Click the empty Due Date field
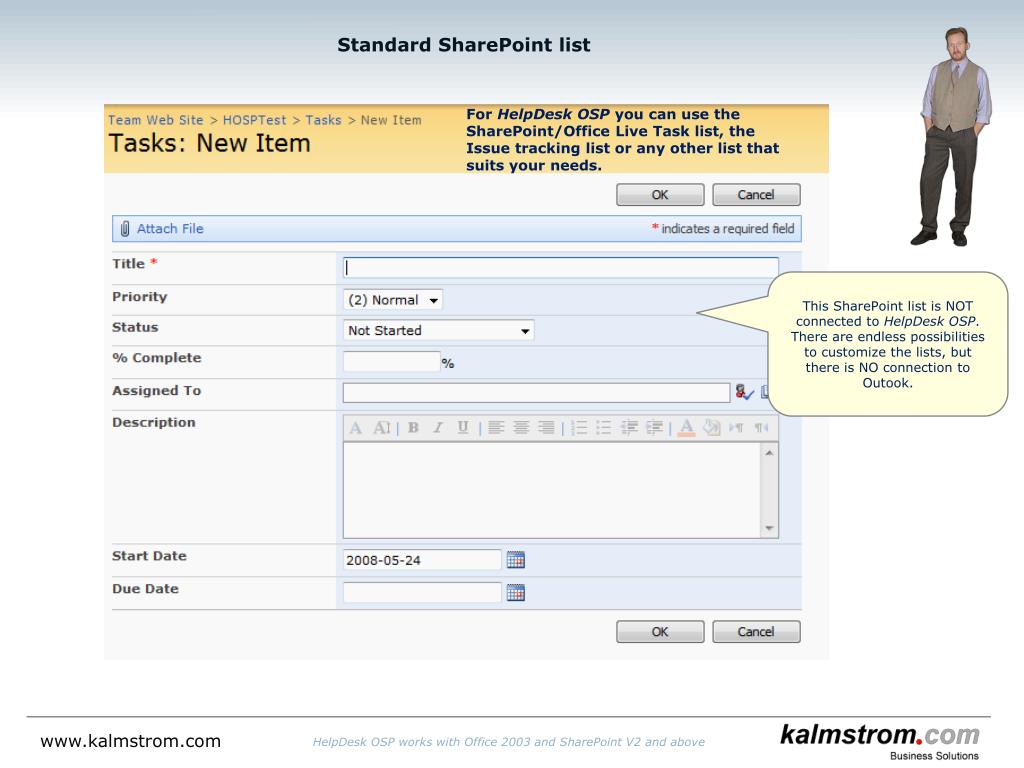The image size is (1024, 768). [422, 592]
